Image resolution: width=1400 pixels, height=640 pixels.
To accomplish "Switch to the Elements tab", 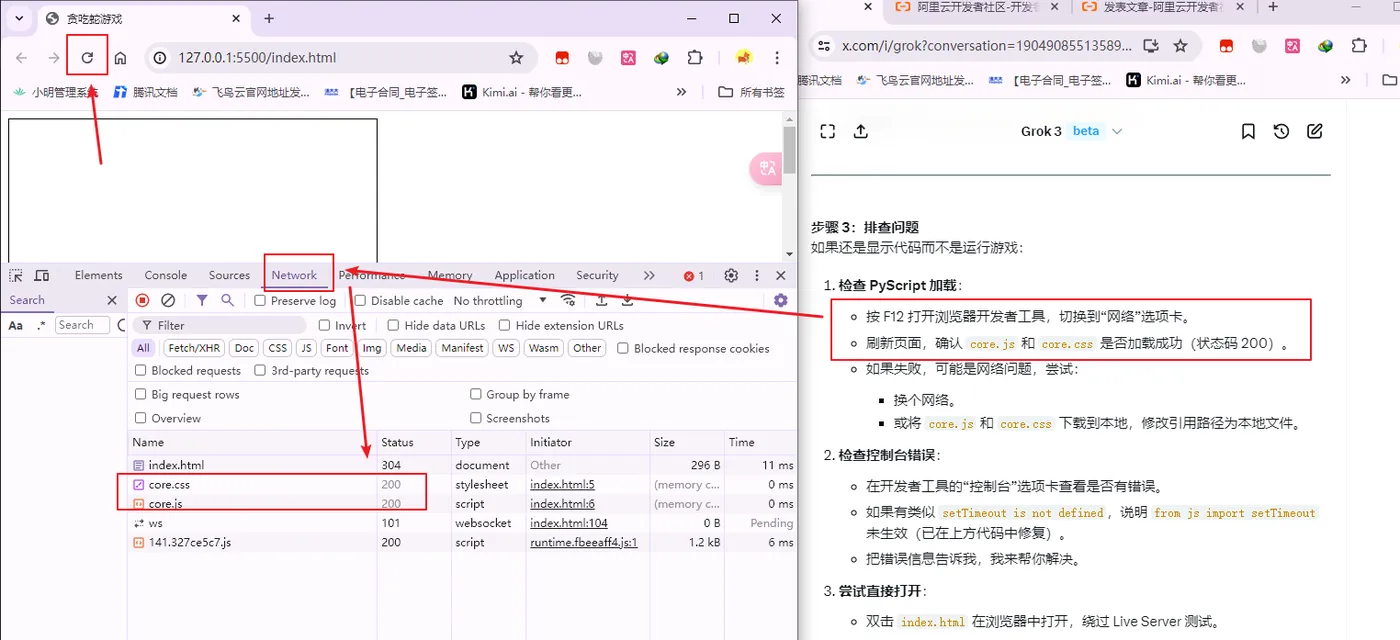I will coord(98,275).
